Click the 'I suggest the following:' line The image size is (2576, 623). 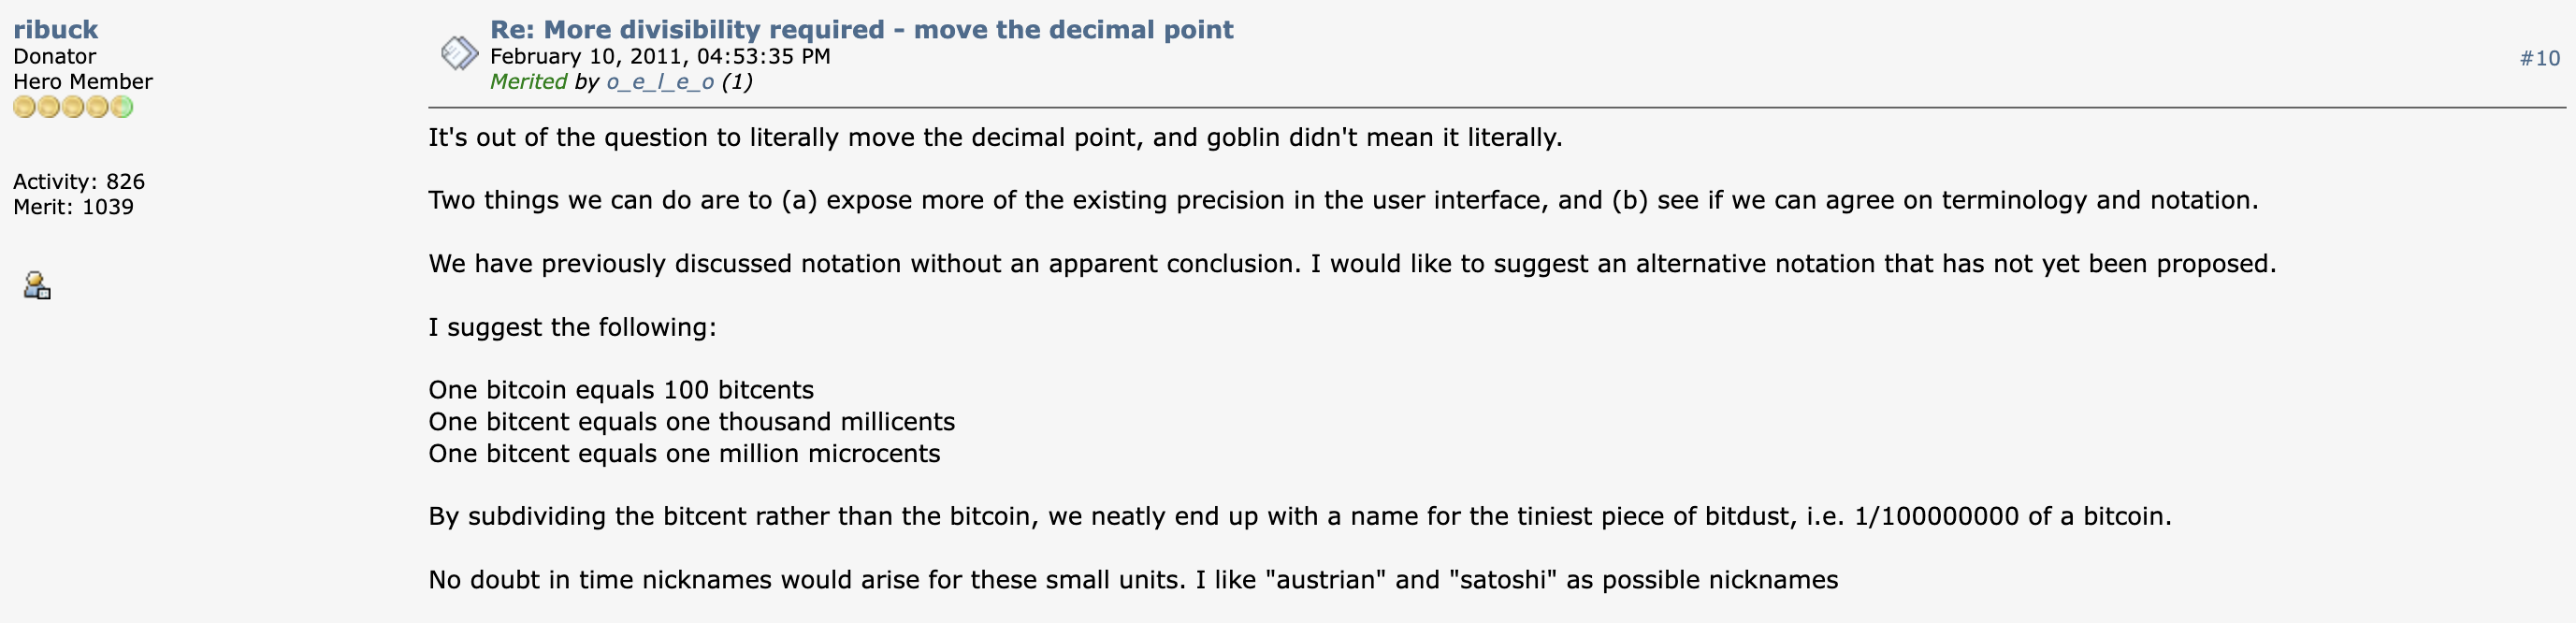point(572,328)
